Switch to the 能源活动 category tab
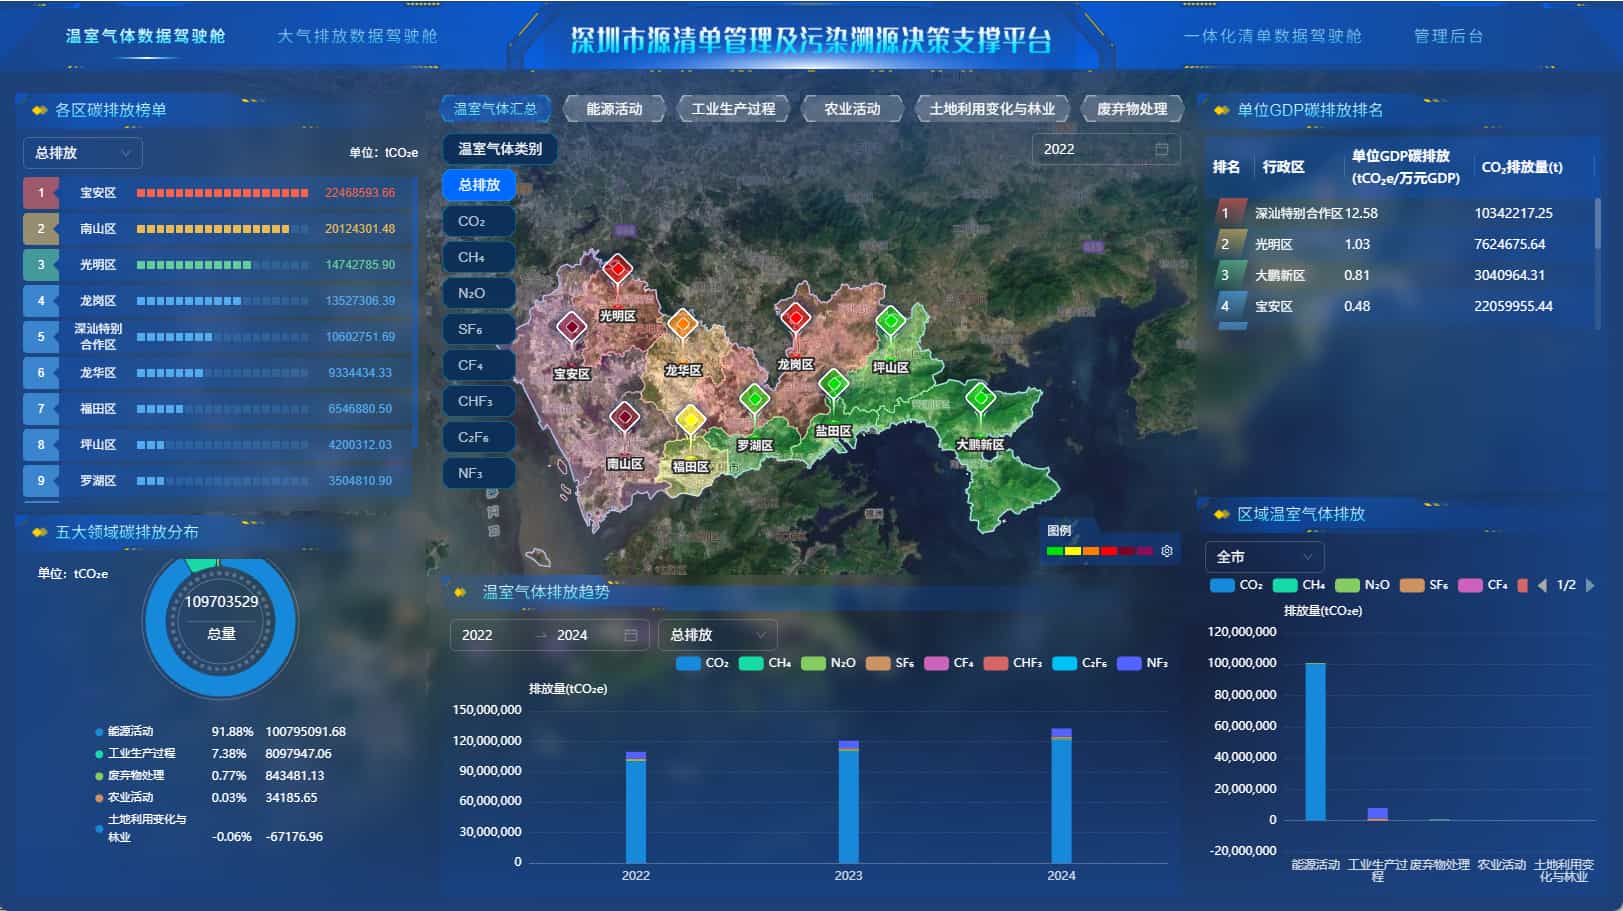 (612, 109)
